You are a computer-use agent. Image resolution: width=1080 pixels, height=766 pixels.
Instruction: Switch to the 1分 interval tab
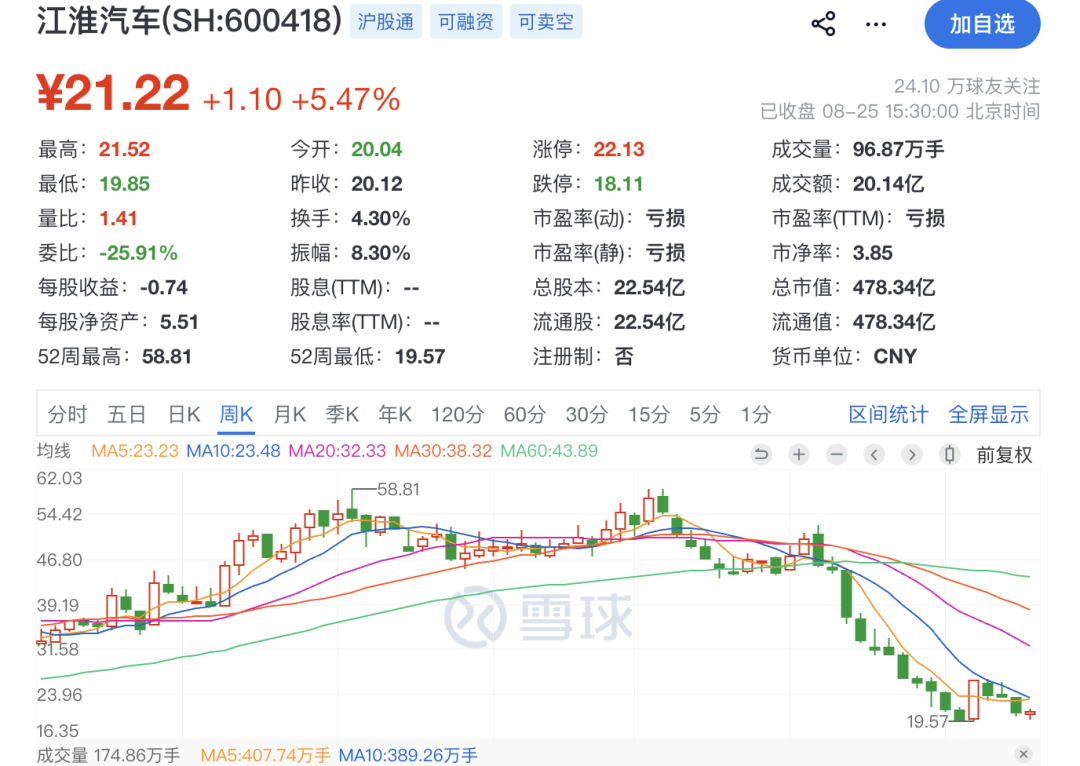756,415
